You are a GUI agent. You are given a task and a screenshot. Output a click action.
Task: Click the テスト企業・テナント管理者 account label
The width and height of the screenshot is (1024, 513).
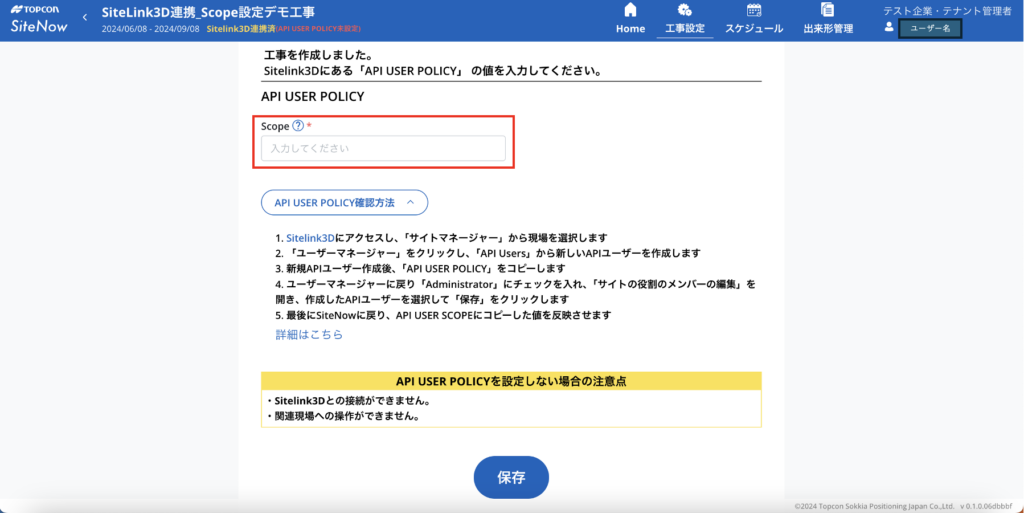[947, 10]
